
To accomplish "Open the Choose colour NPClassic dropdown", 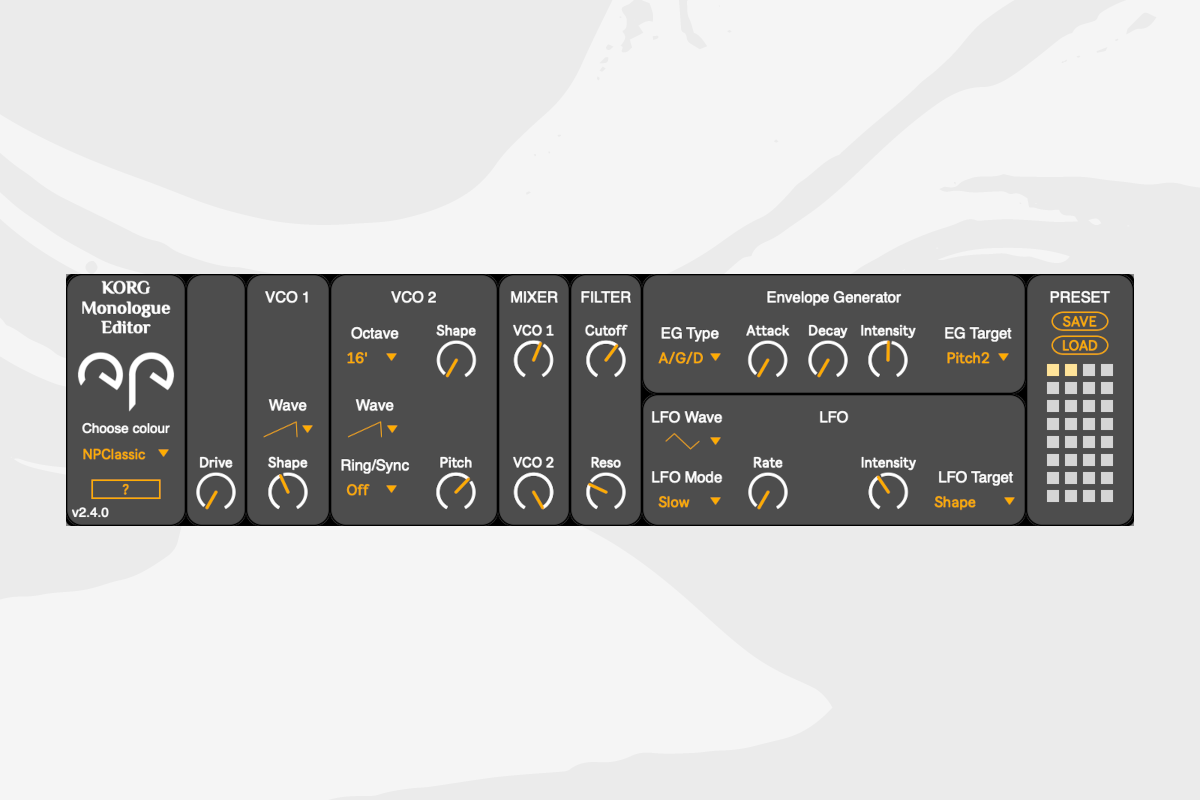I will [126, 454].
